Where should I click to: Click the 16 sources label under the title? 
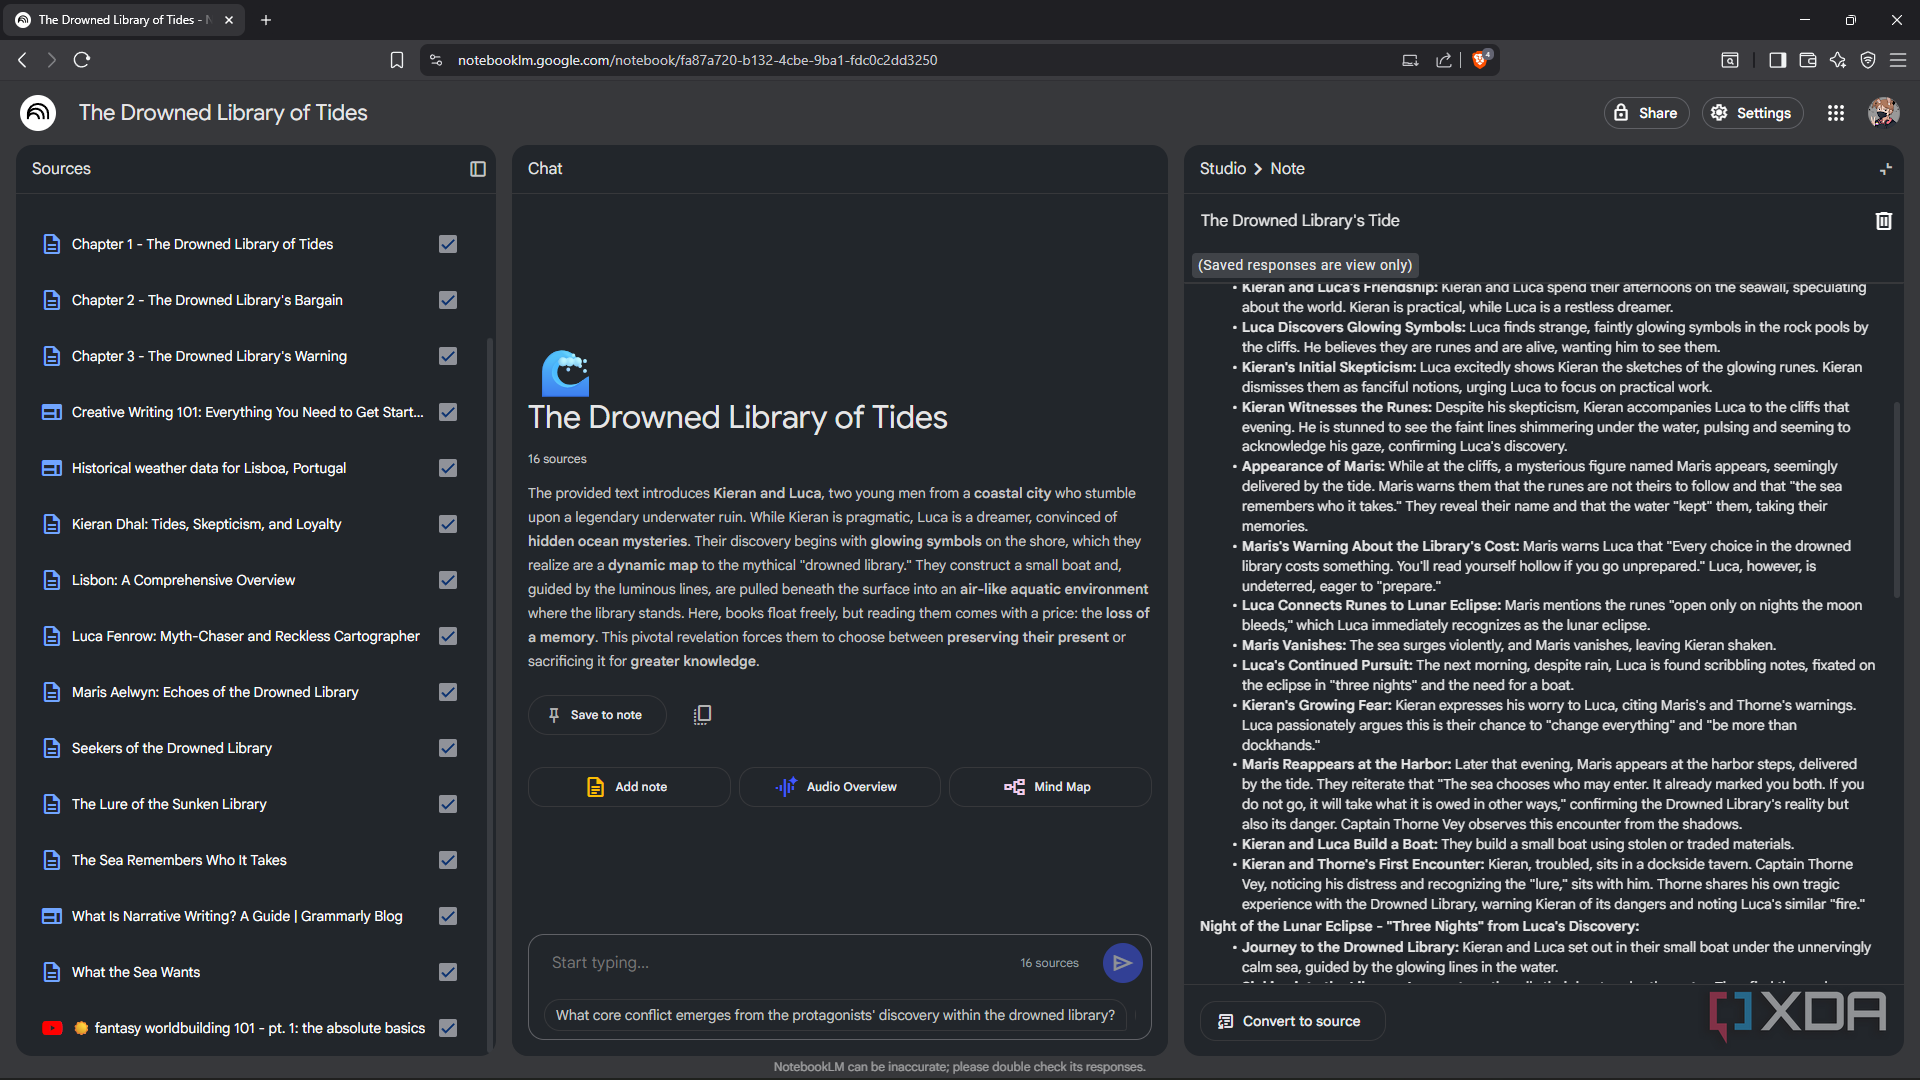(x=557, y=459)
